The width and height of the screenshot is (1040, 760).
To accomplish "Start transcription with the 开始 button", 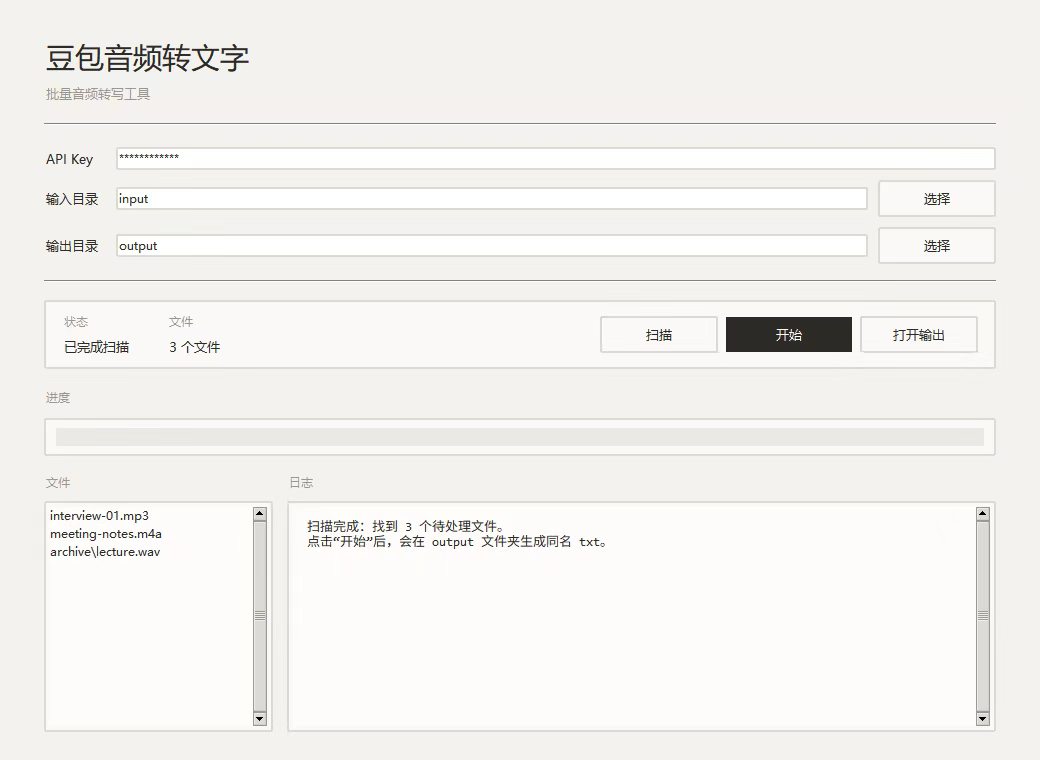I will click(789, 334).
